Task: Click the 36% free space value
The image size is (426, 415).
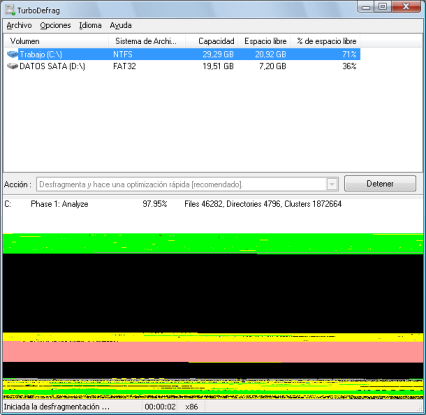Action: (x=349, y=66)
